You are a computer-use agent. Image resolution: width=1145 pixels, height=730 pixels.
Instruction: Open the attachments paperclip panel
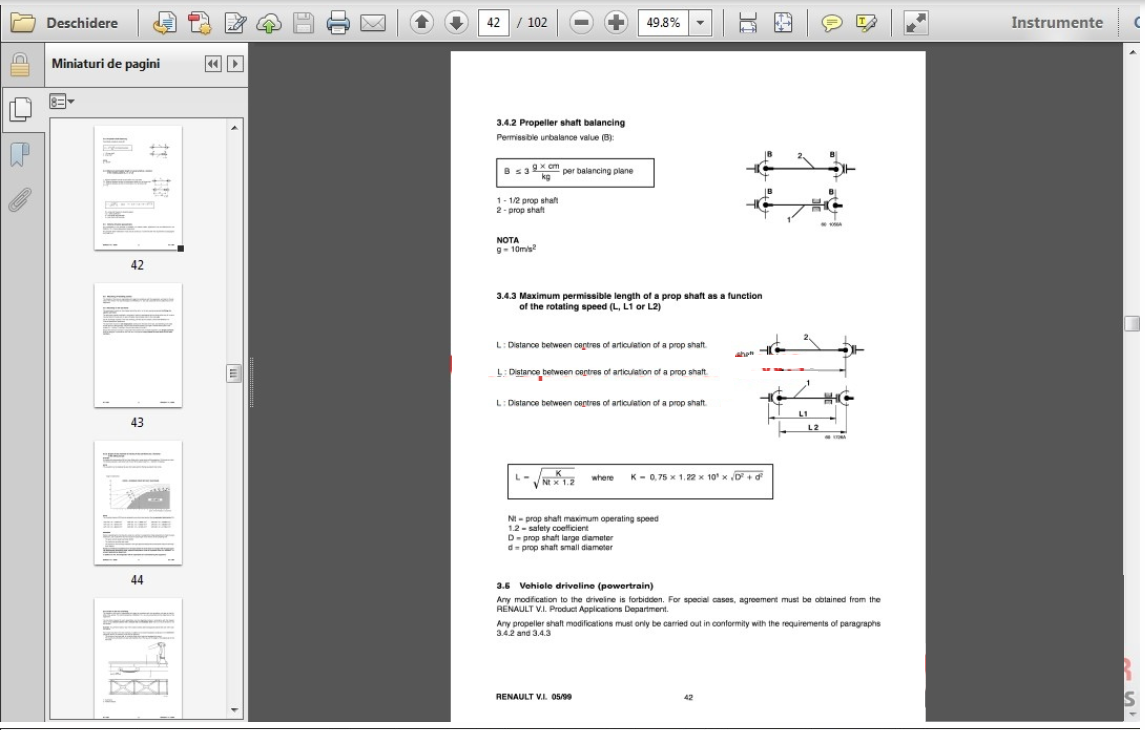(20, 199)
